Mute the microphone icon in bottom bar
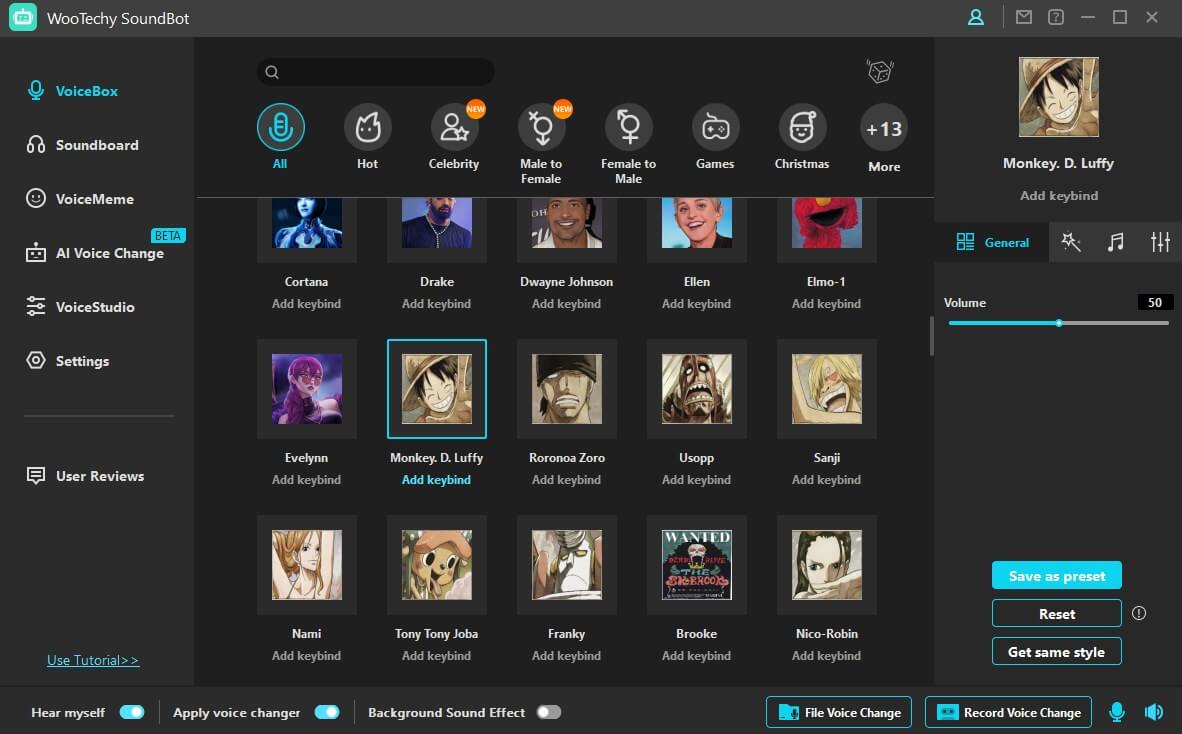The width and height of the screenshot is (1182, 734). (x=1117, y=712)
